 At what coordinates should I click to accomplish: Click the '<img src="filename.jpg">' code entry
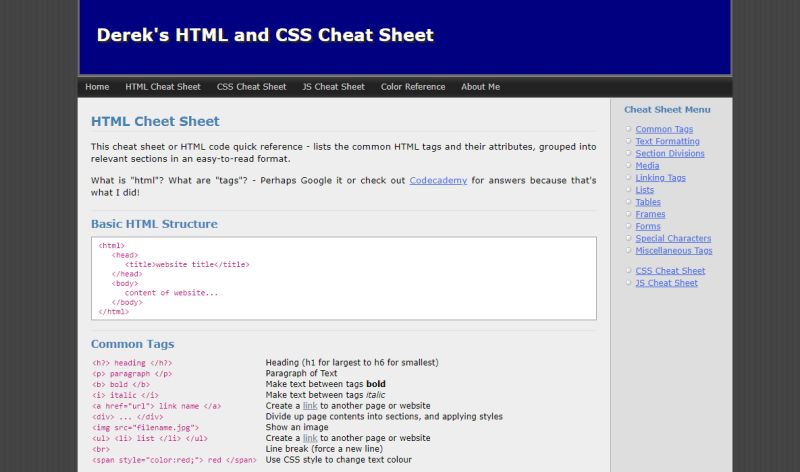[x=145, y=428]
